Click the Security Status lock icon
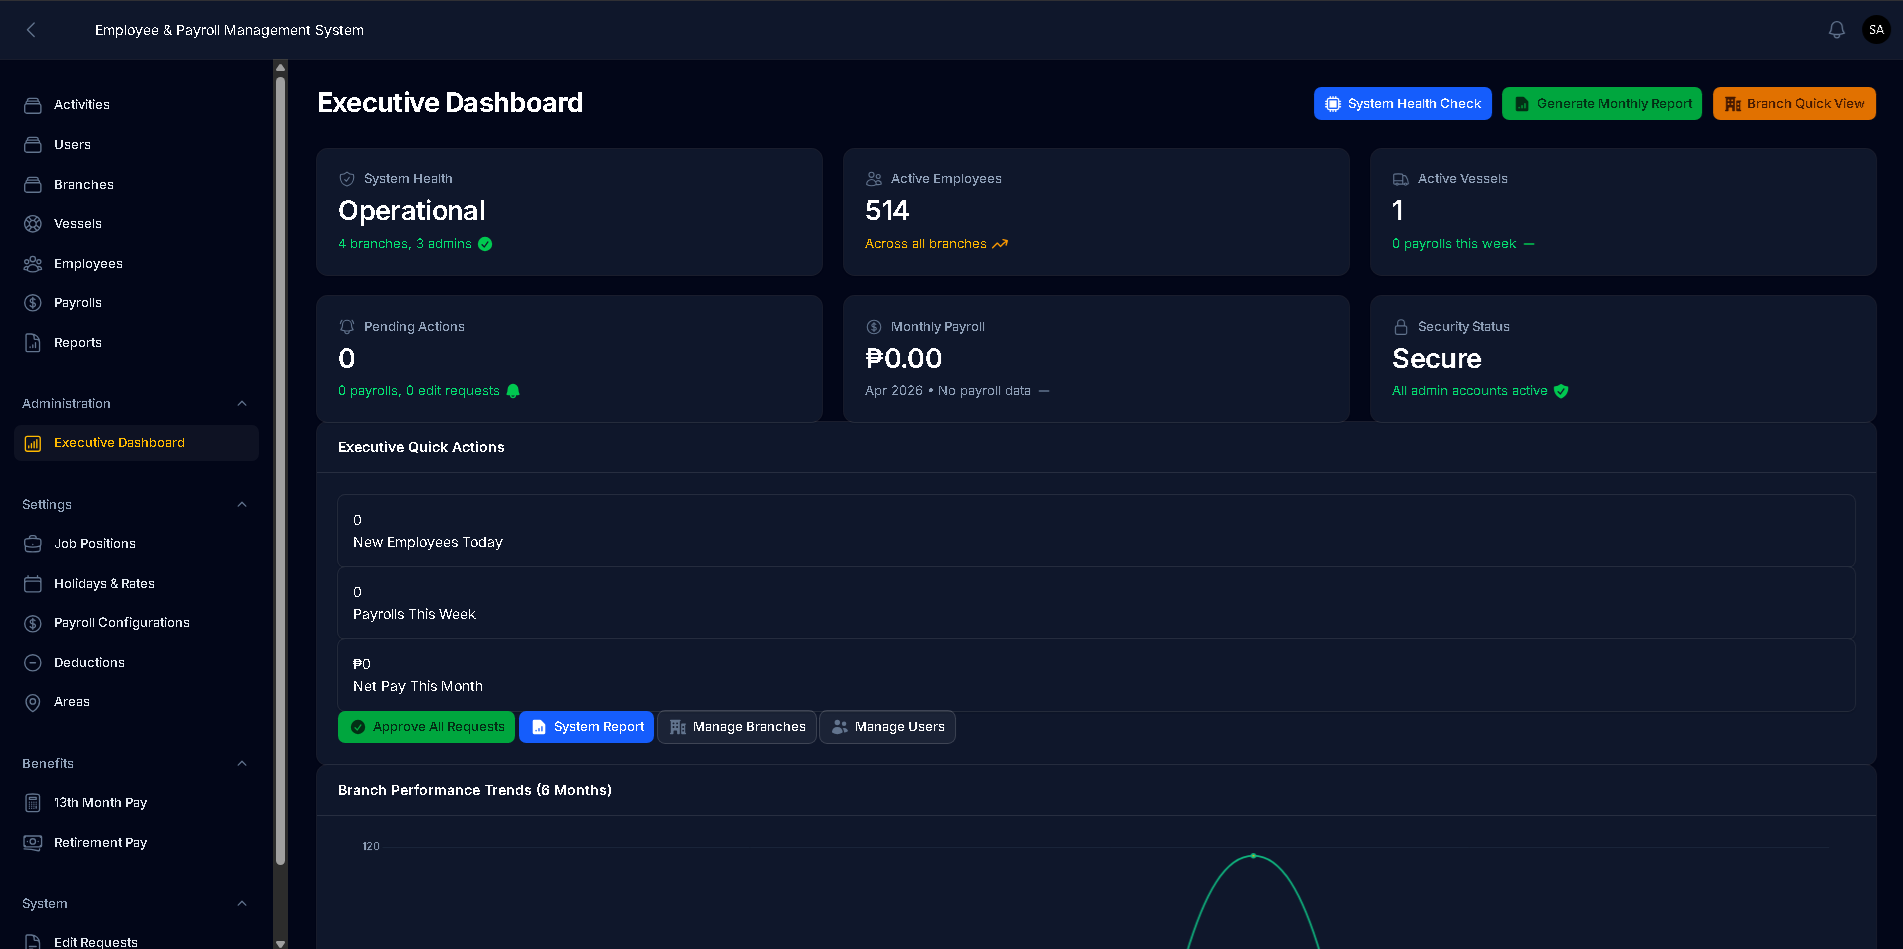1903x949 pixels. pyautogui.click(x=1401, y=327)
